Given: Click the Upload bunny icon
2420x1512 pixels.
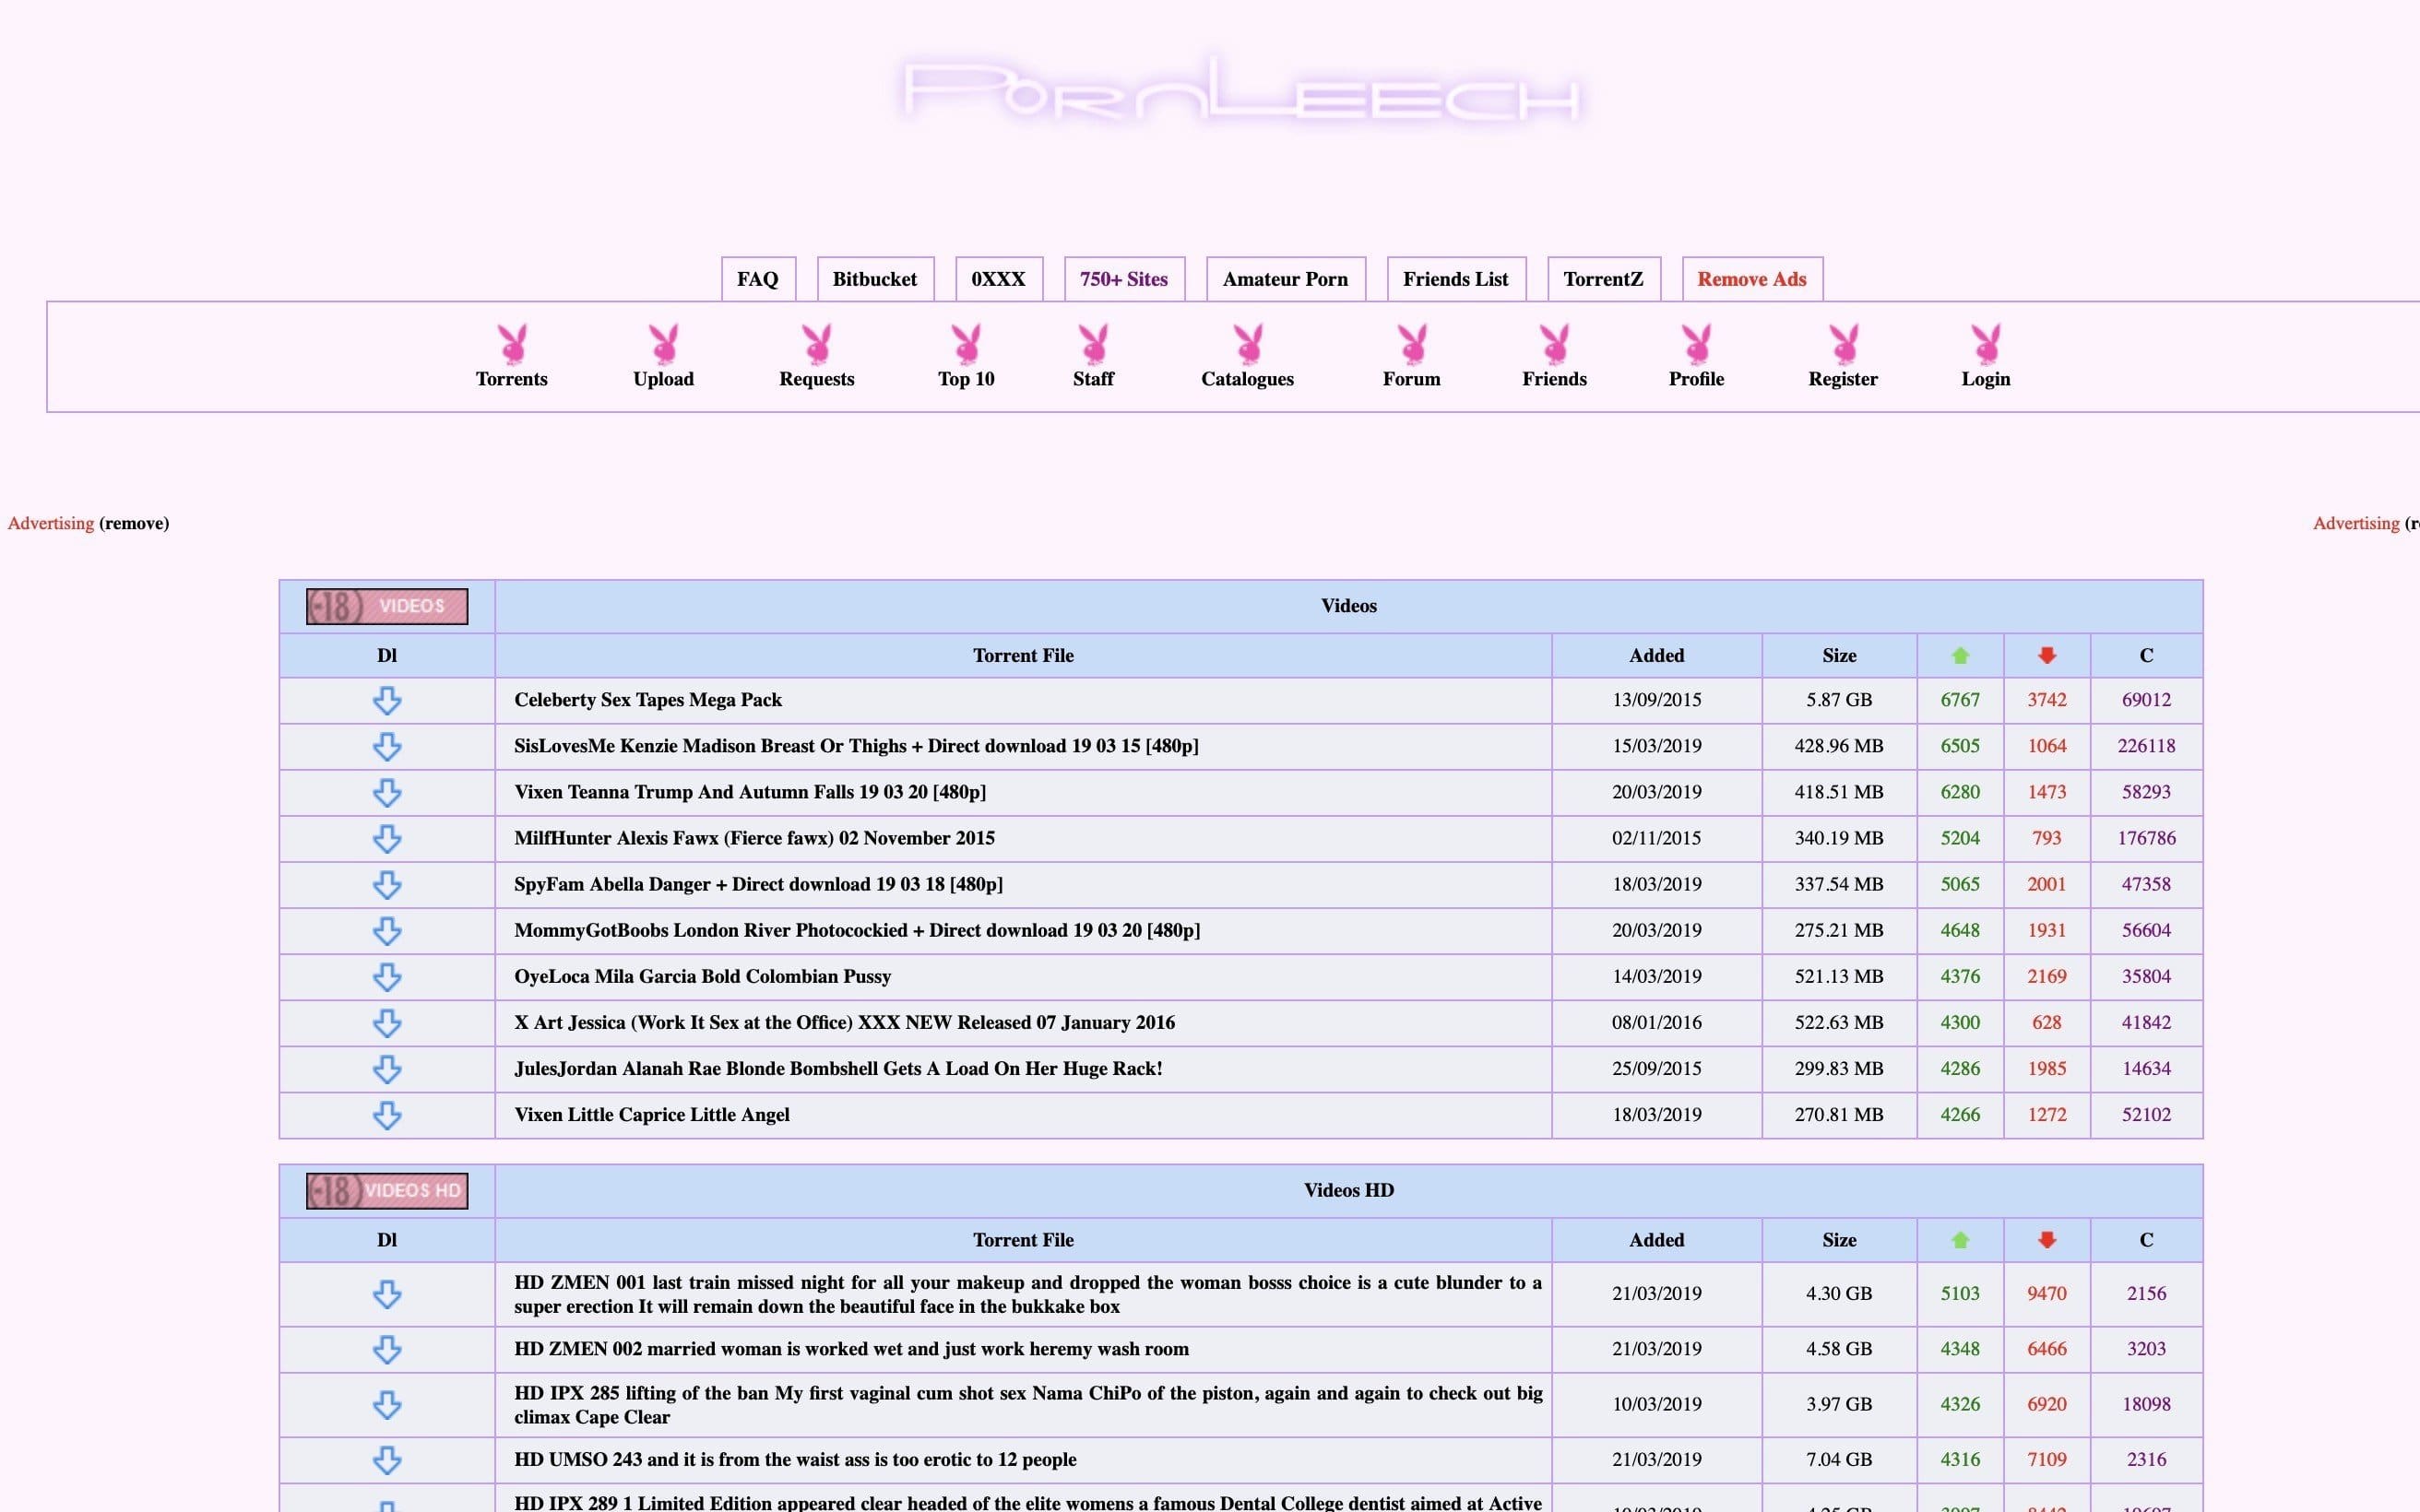Looking at the screenshot, I should pyautogui.click(x=663, y=343).
